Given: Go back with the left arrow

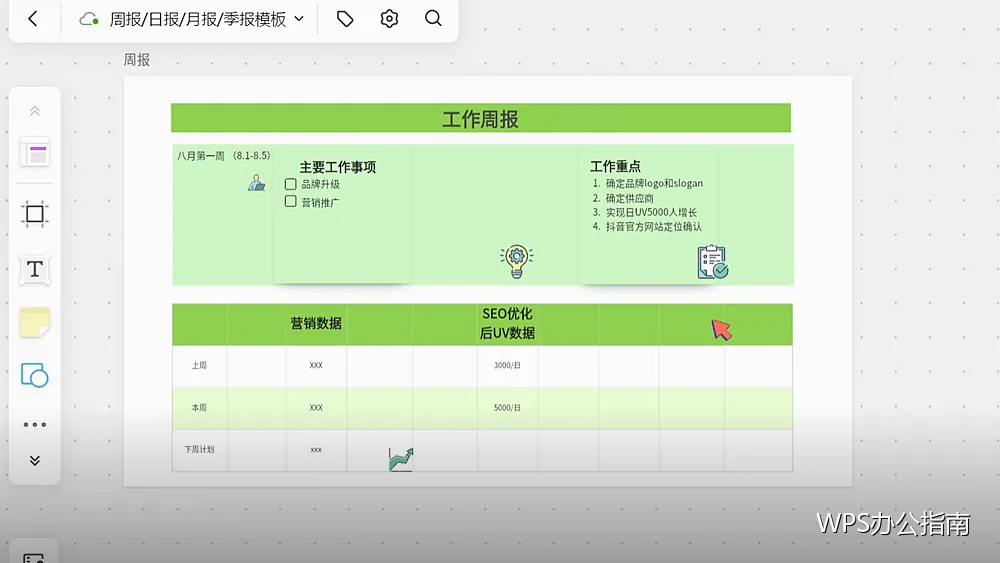Looking at the screenshot, I should coord(33,19).
